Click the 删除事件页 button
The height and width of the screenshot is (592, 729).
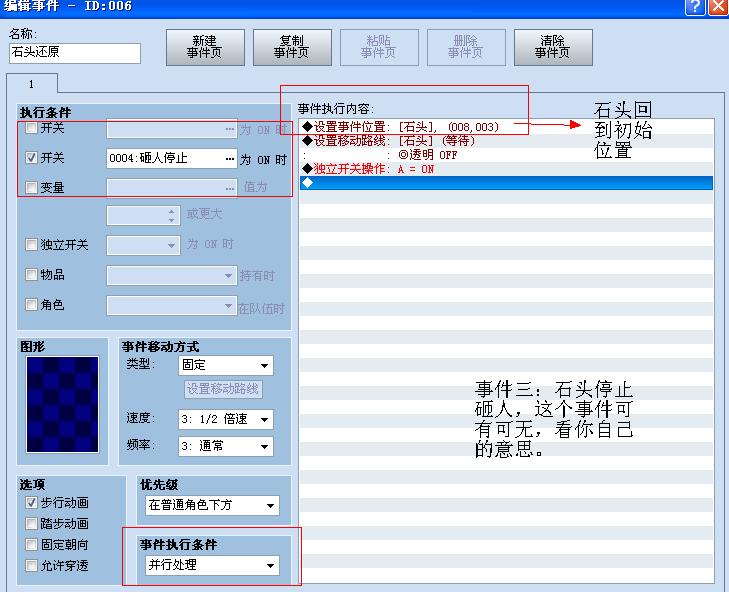[x=466, y=47]
